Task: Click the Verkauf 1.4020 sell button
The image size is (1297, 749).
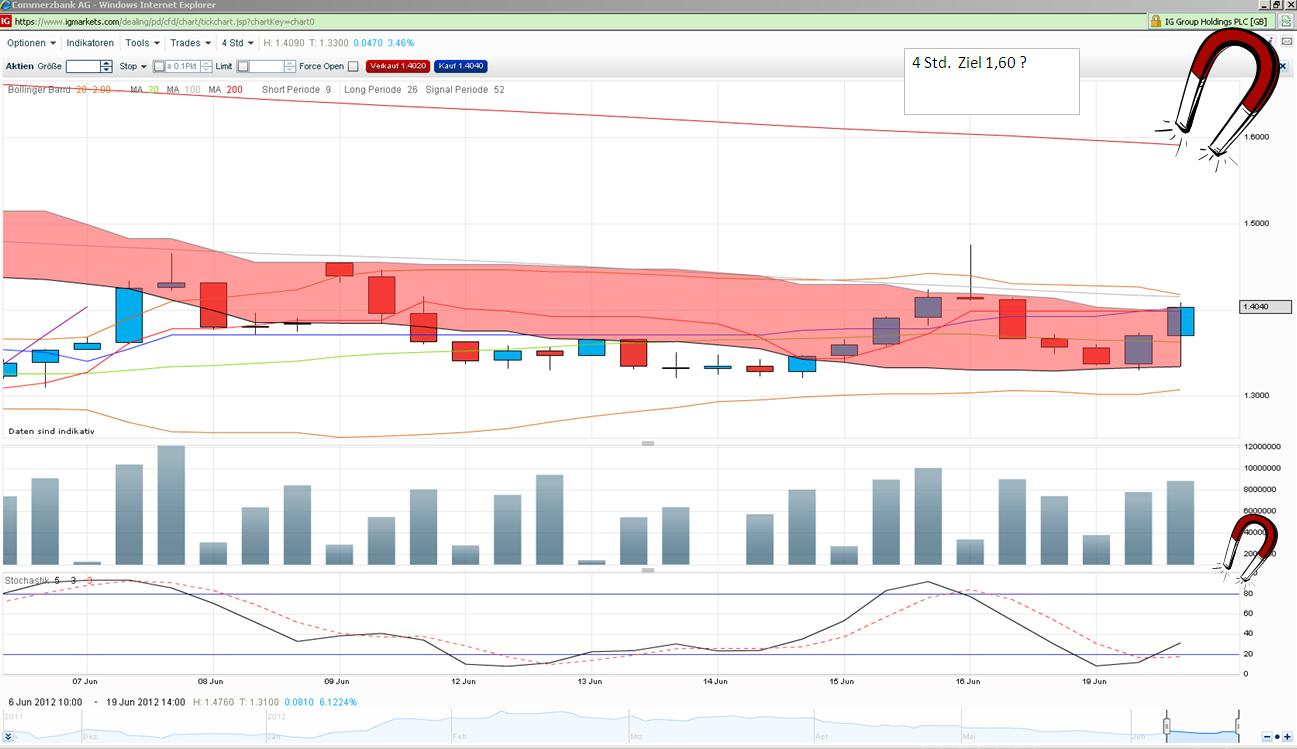Action: tap(399, 66)
